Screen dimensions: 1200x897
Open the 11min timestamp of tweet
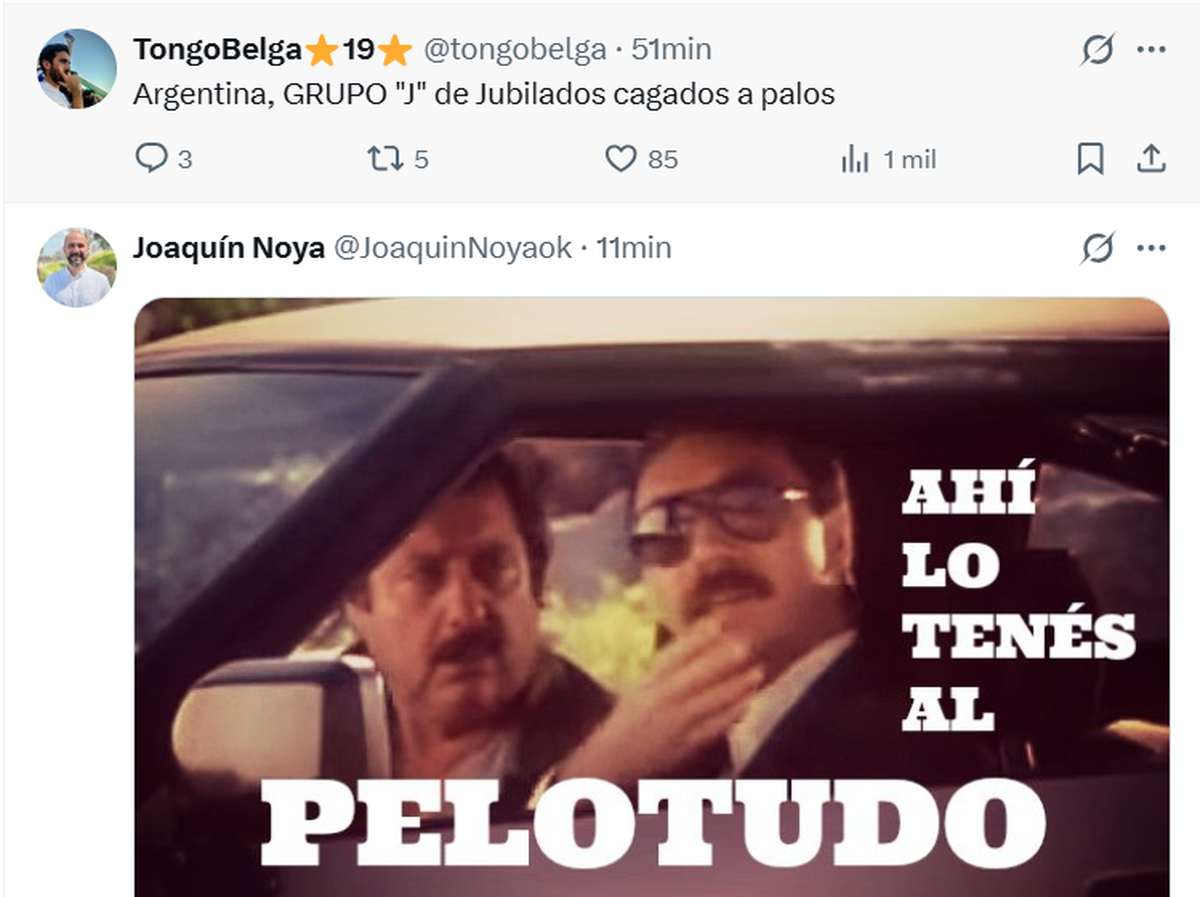tap(634, 248)
